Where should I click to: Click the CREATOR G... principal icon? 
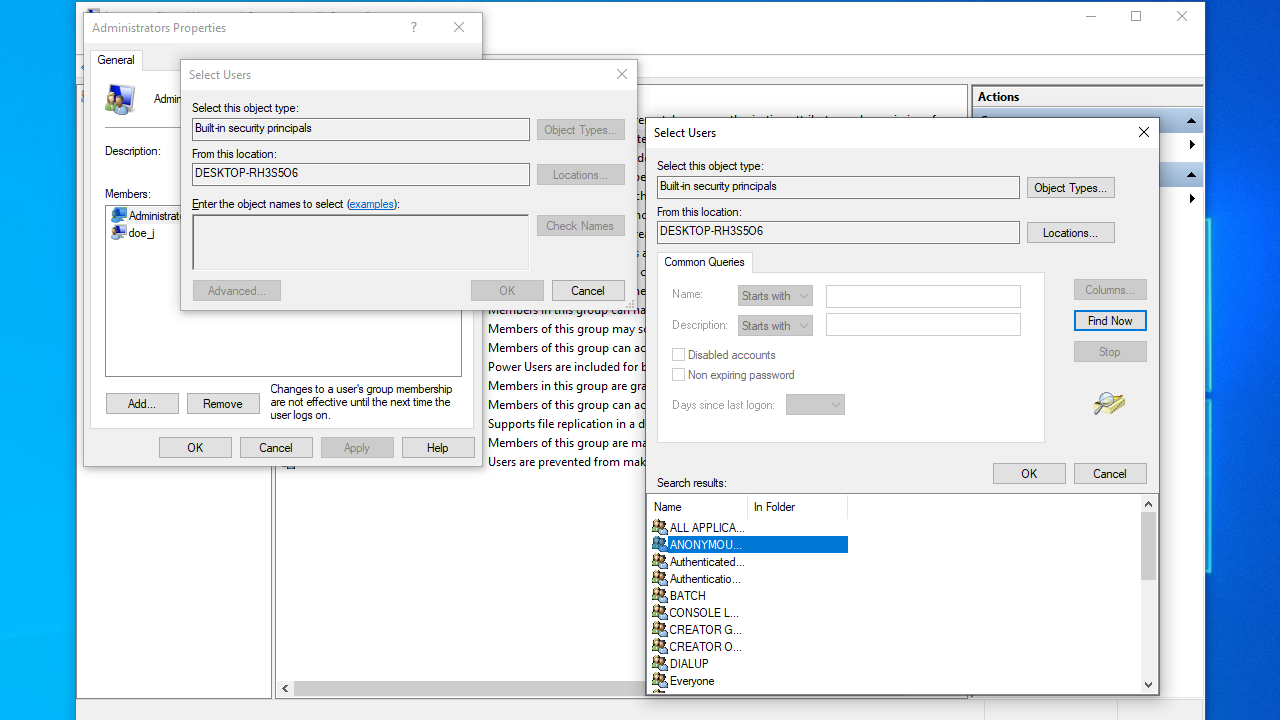(659, 629)
